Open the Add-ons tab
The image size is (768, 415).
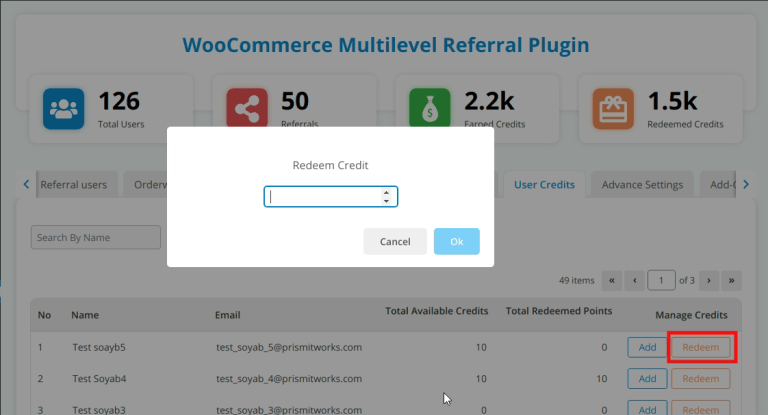point(718,185)
